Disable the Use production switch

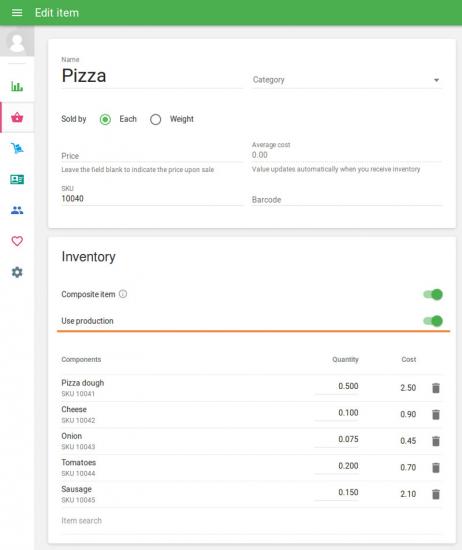(433, 321)
